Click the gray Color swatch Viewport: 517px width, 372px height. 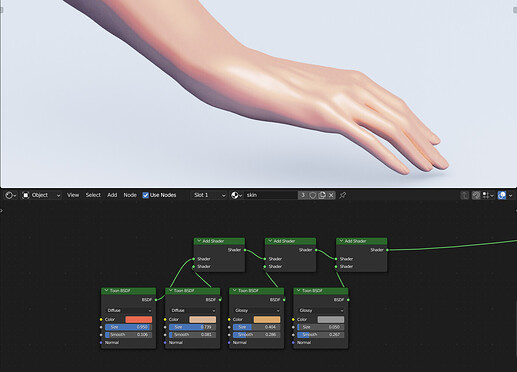point(331,319)
